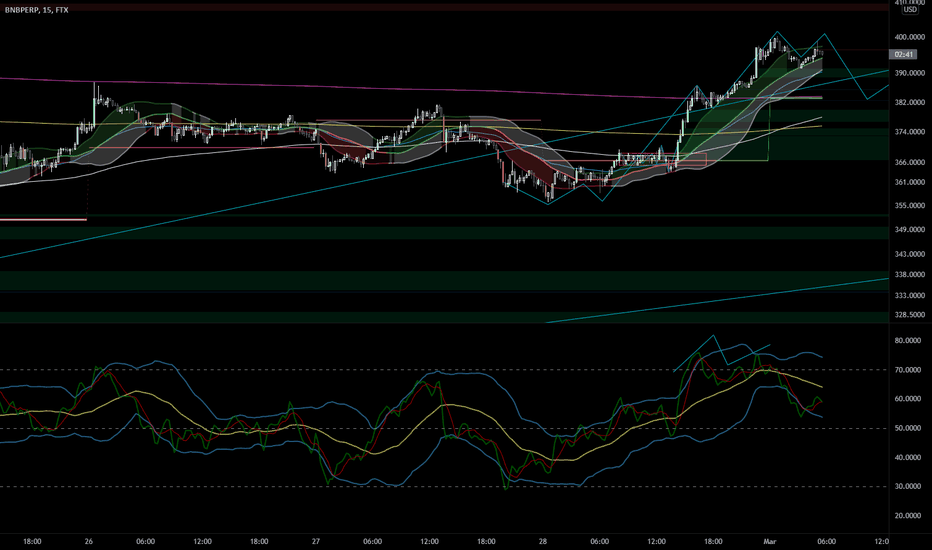Click the 374.0000 price axis label
The height and width of the screenshot is (550, 932).
(x=909, y=132)
